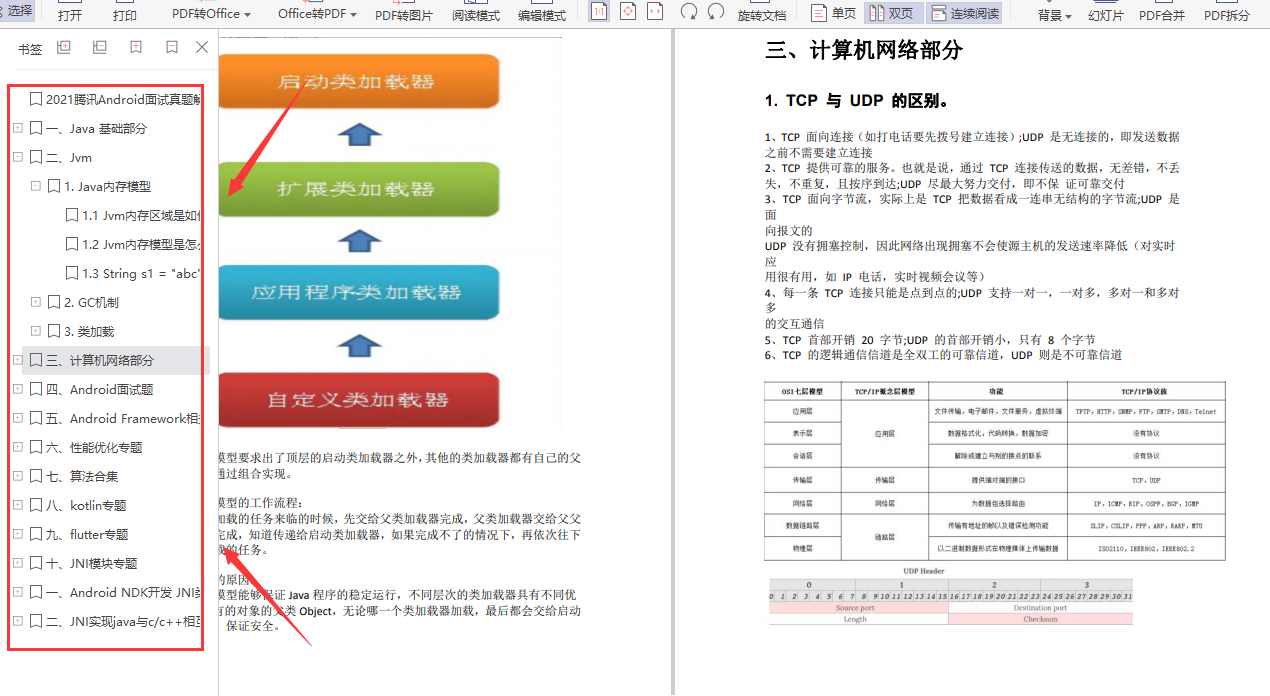
Task: Open the 背景 background dropdown
Action: (x=1055, y=16)
